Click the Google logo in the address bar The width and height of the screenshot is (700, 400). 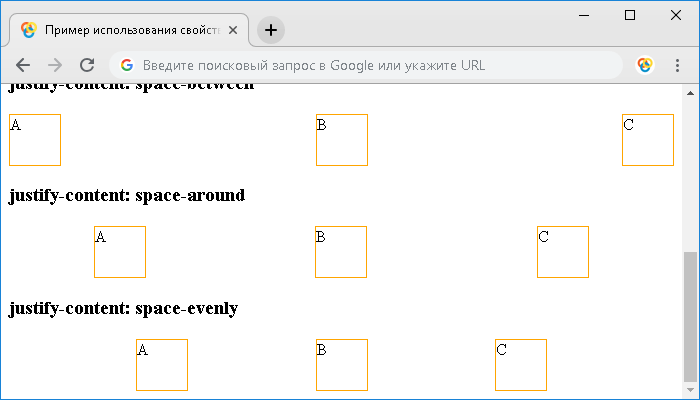click(127, 65)
